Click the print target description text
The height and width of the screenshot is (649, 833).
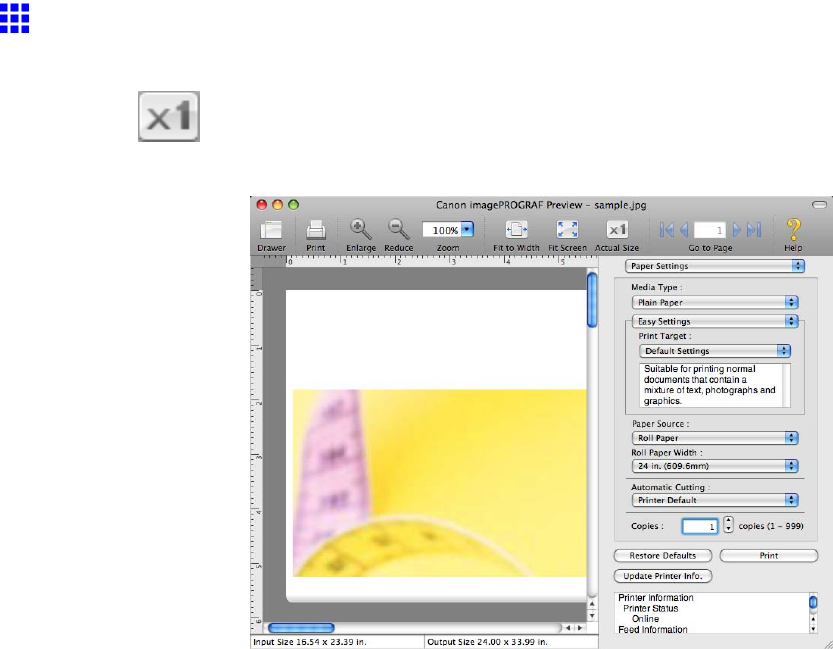(709, 385)
